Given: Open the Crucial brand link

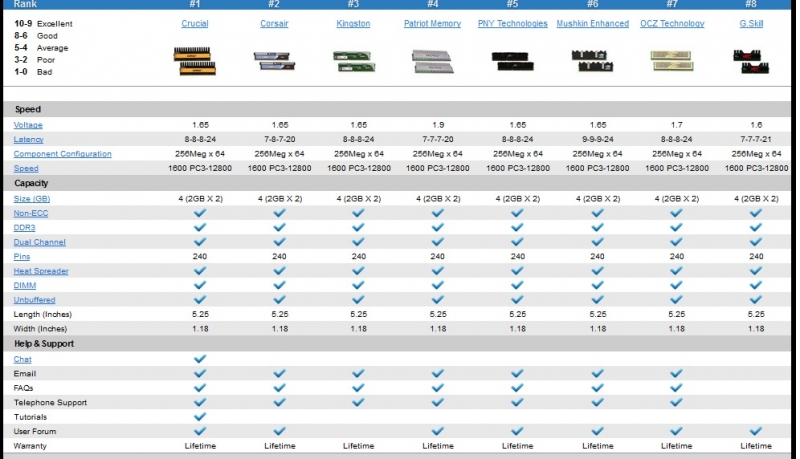Looking at the screenshot, I should click(x=195, y=23).
